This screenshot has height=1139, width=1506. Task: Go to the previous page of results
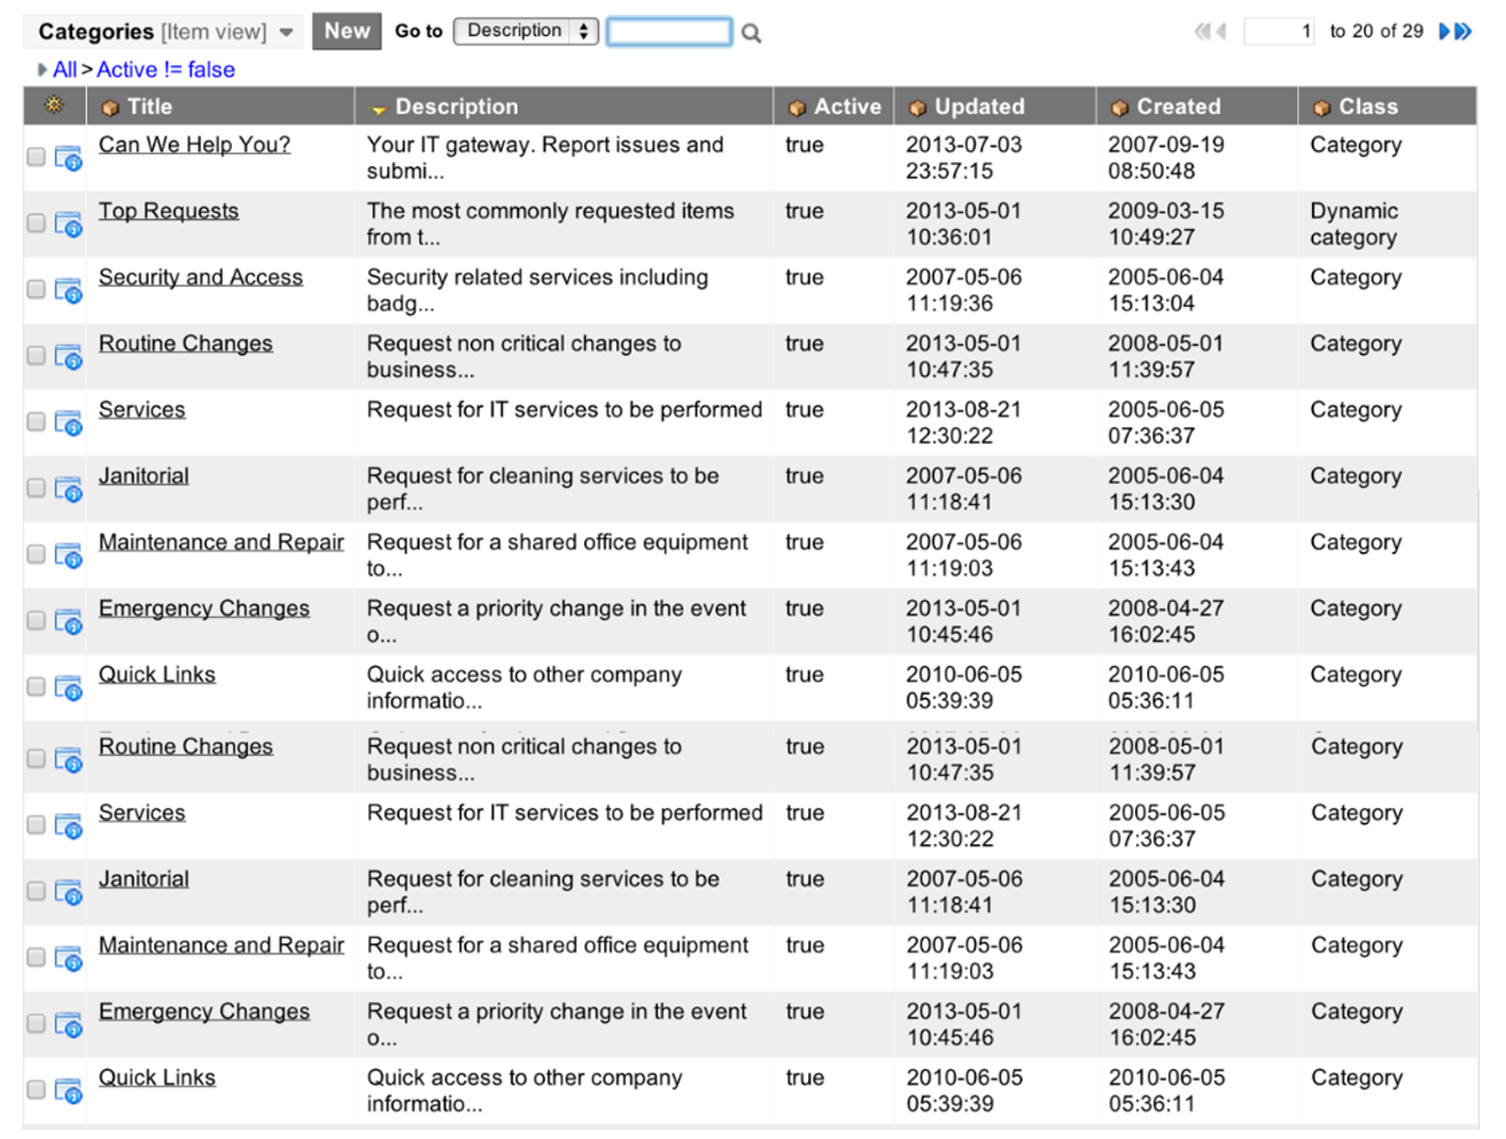tap(1221, 32)
